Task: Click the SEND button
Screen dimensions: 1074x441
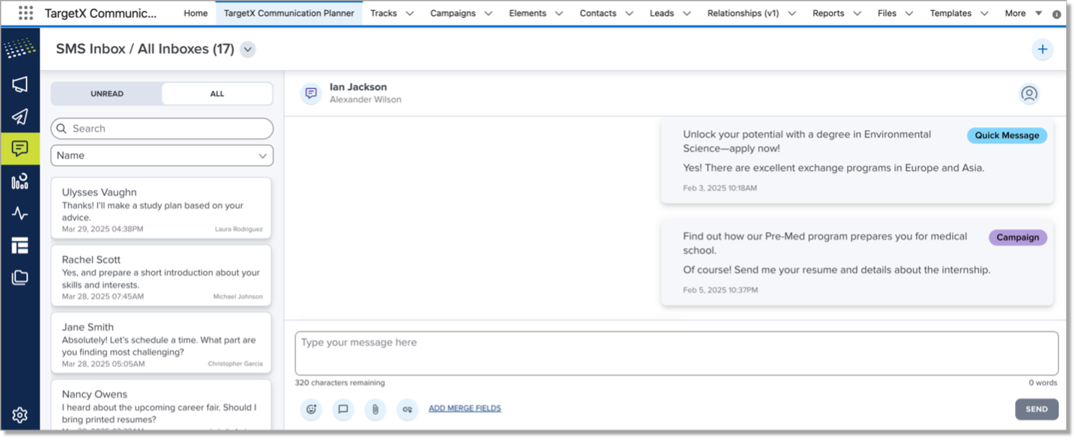Action: (1036, 410)
